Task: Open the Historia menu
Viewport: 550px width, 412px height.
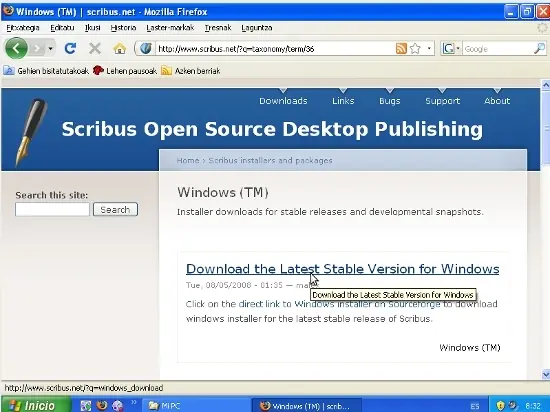Action: point(123,28)
